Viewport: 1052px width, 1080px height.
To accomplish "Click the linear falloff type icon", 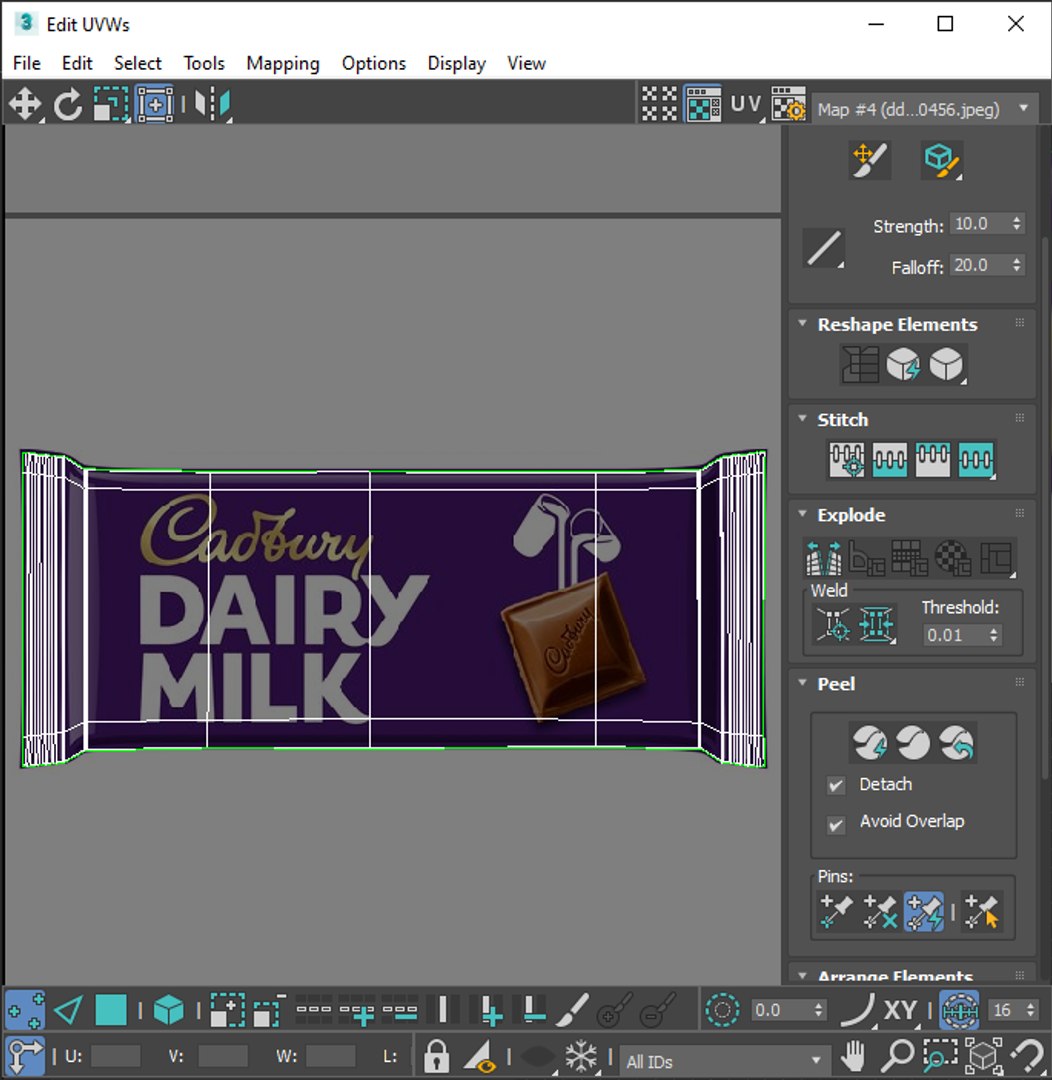I will (x=824, y=248).
